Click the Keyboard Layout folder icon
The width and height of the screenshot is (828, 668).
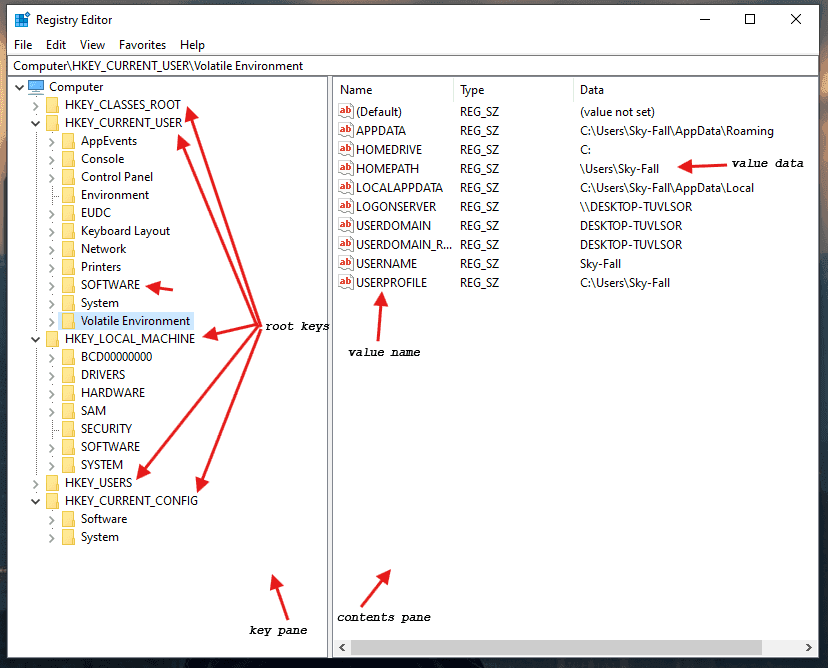68,231
